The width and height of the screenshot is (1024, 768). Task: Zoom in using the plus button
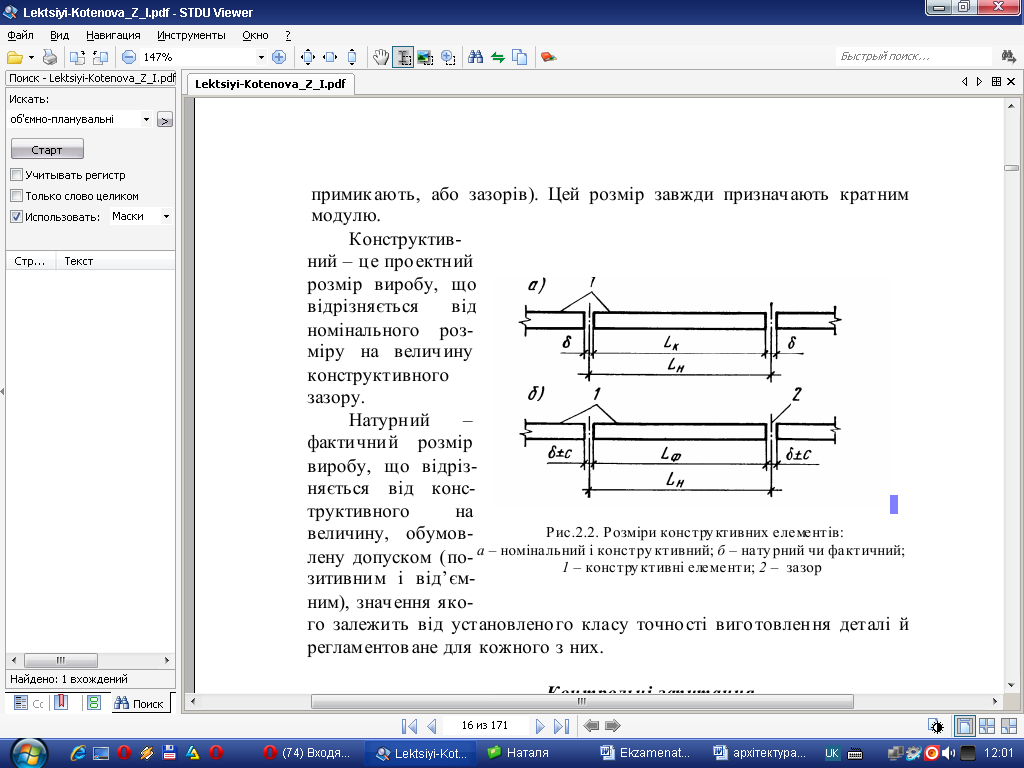tap(279, 57)
